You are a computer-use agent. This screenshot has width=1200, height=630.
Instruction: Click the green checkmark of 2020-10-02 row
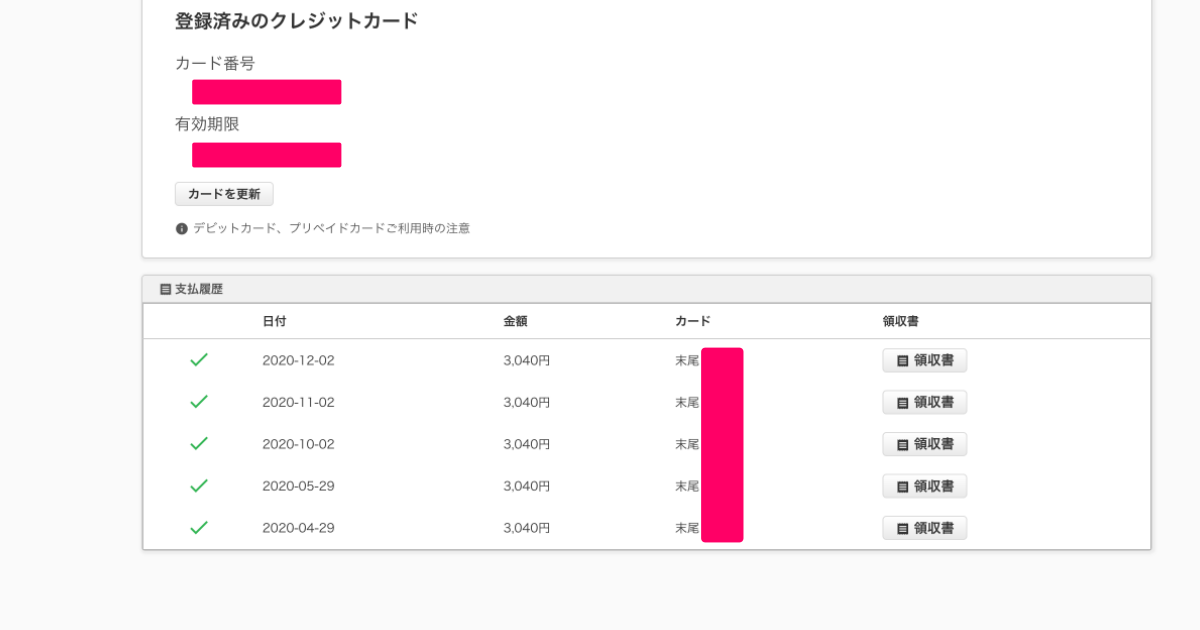click(x=199, y=444)
